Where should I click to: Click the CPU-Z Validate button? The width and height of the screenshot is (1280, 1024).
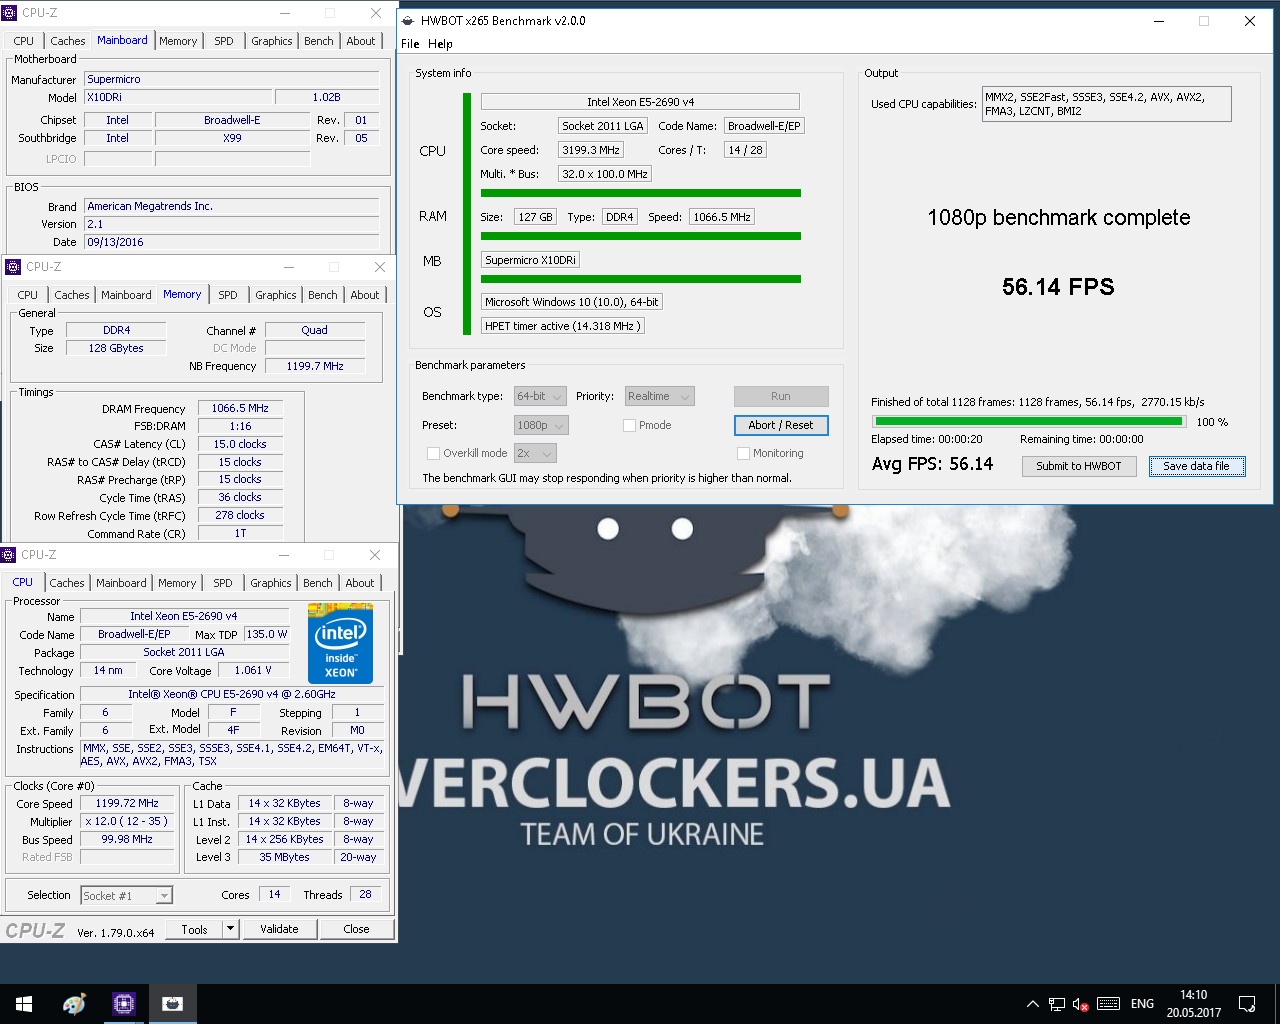point(279,929)
